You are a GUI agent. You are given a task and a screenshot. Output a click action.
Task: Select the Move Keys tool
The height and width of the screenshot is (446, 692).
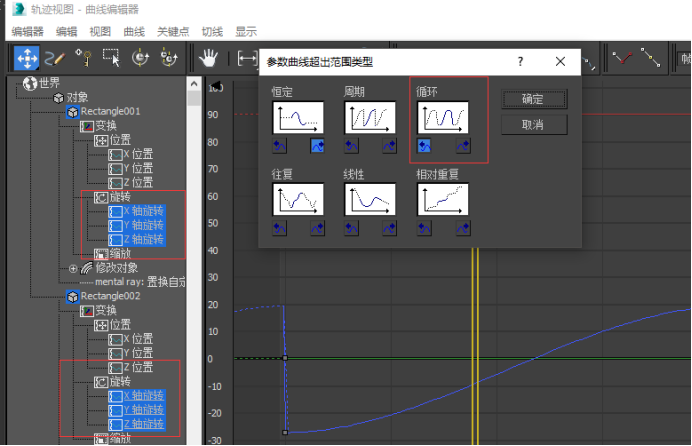click(x=27, y=58)
